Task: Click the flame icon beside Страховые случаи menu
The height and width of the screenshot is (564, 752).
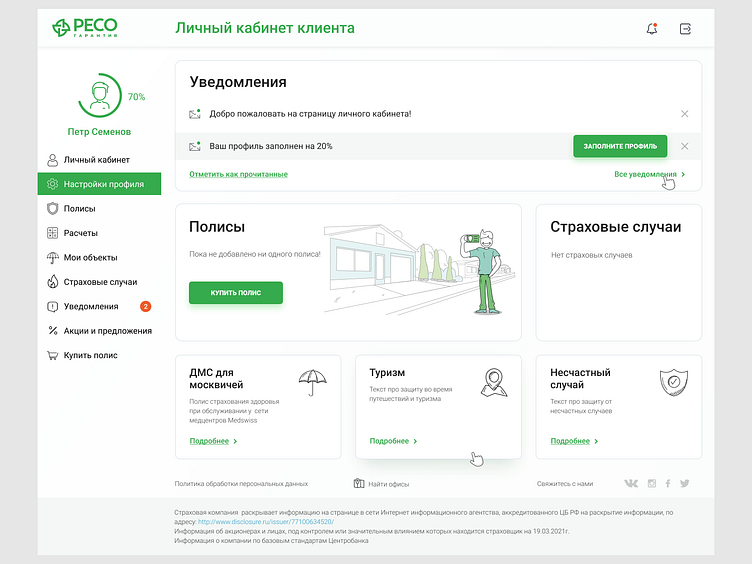Action: 52,282
